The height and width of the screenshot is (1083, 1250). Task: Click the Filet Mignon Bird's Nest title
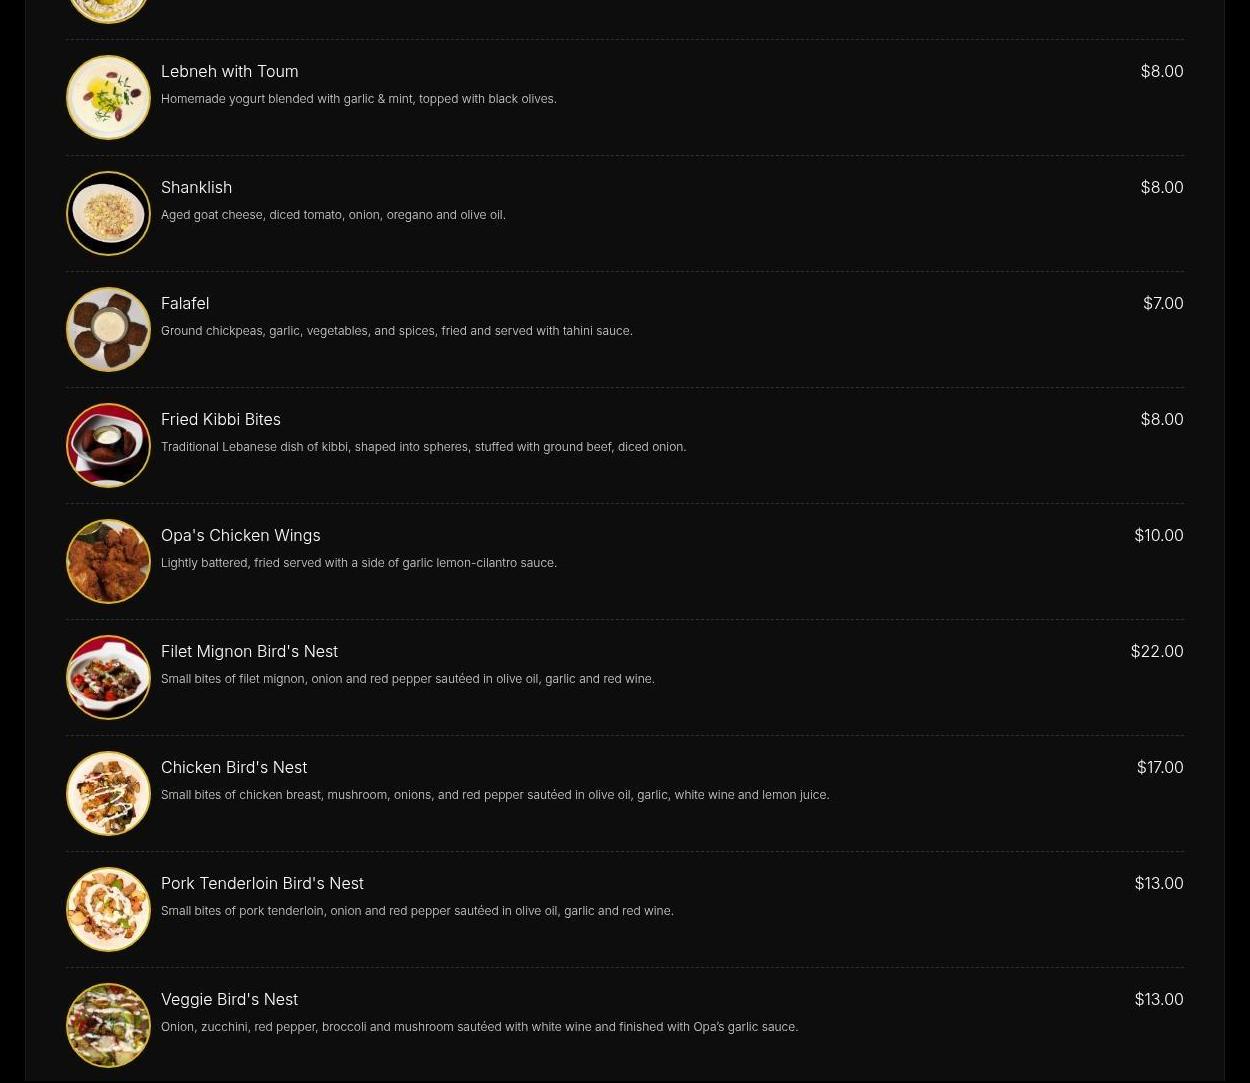click(249, 651)
